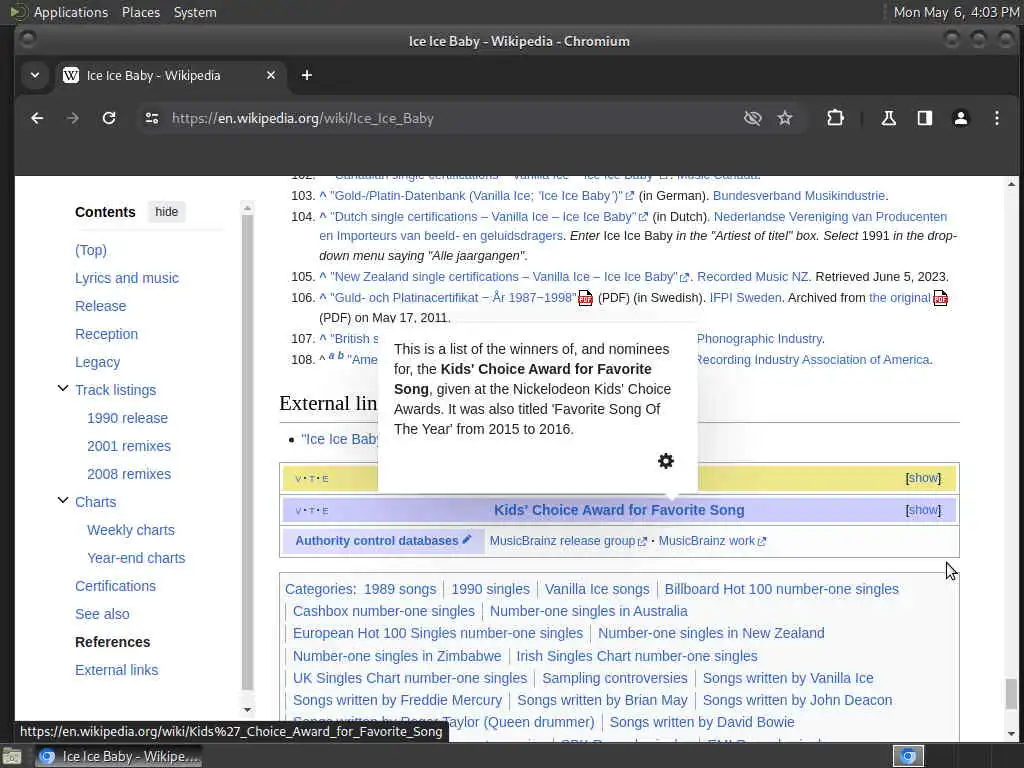Click the show-desktop icon in bottom panel
The image size is (1024, 768).
point(12,757)
